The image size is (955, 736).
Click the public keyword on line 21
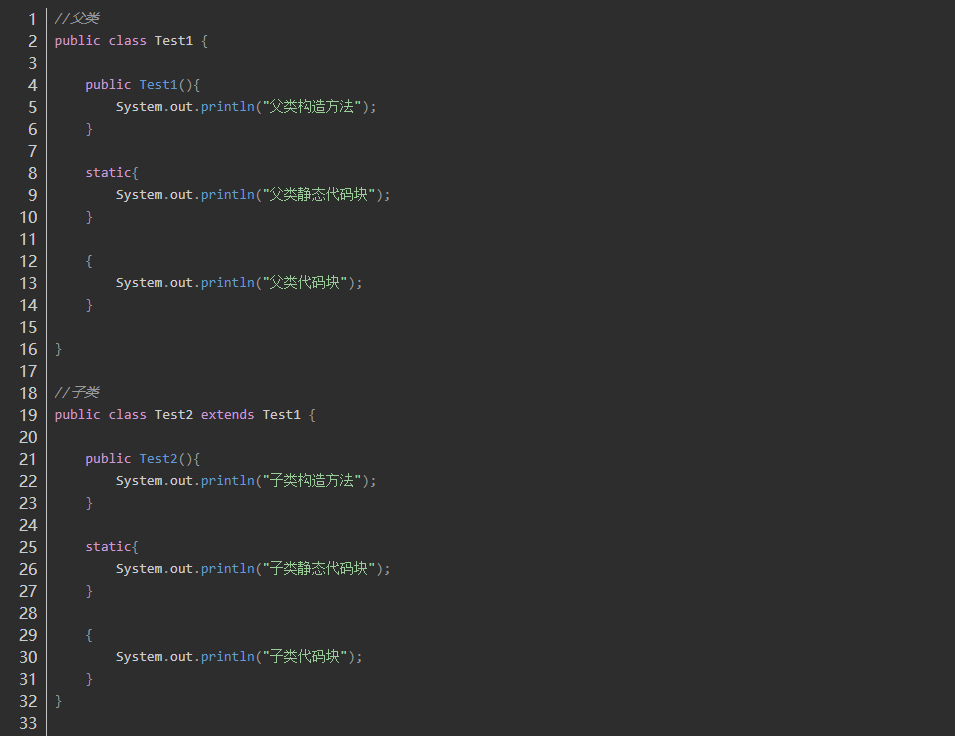(108, 459)
